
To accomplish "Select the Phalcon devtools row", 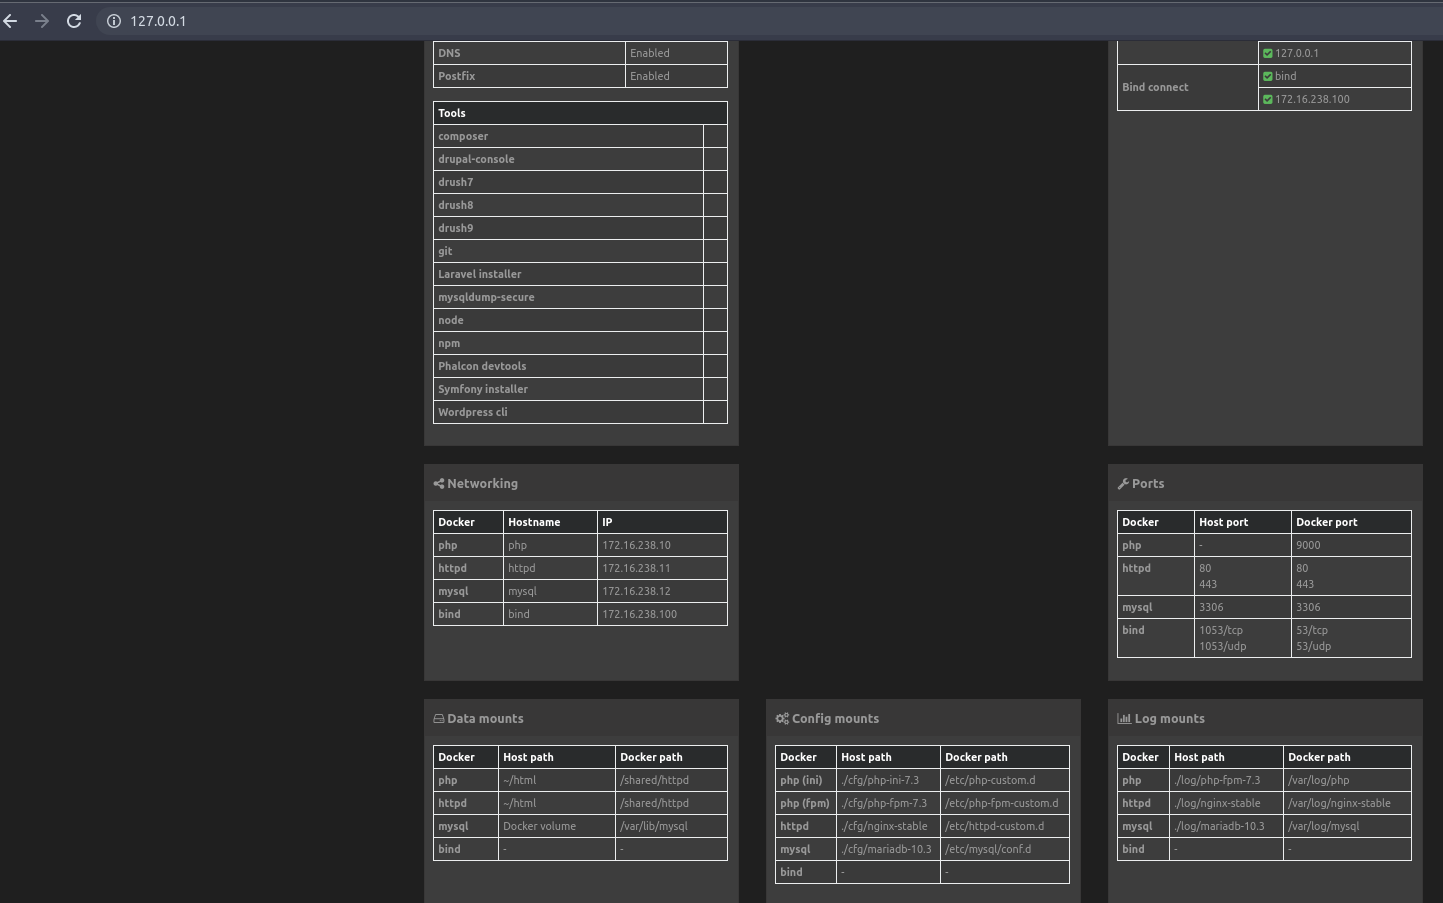I will pos(580,366).
